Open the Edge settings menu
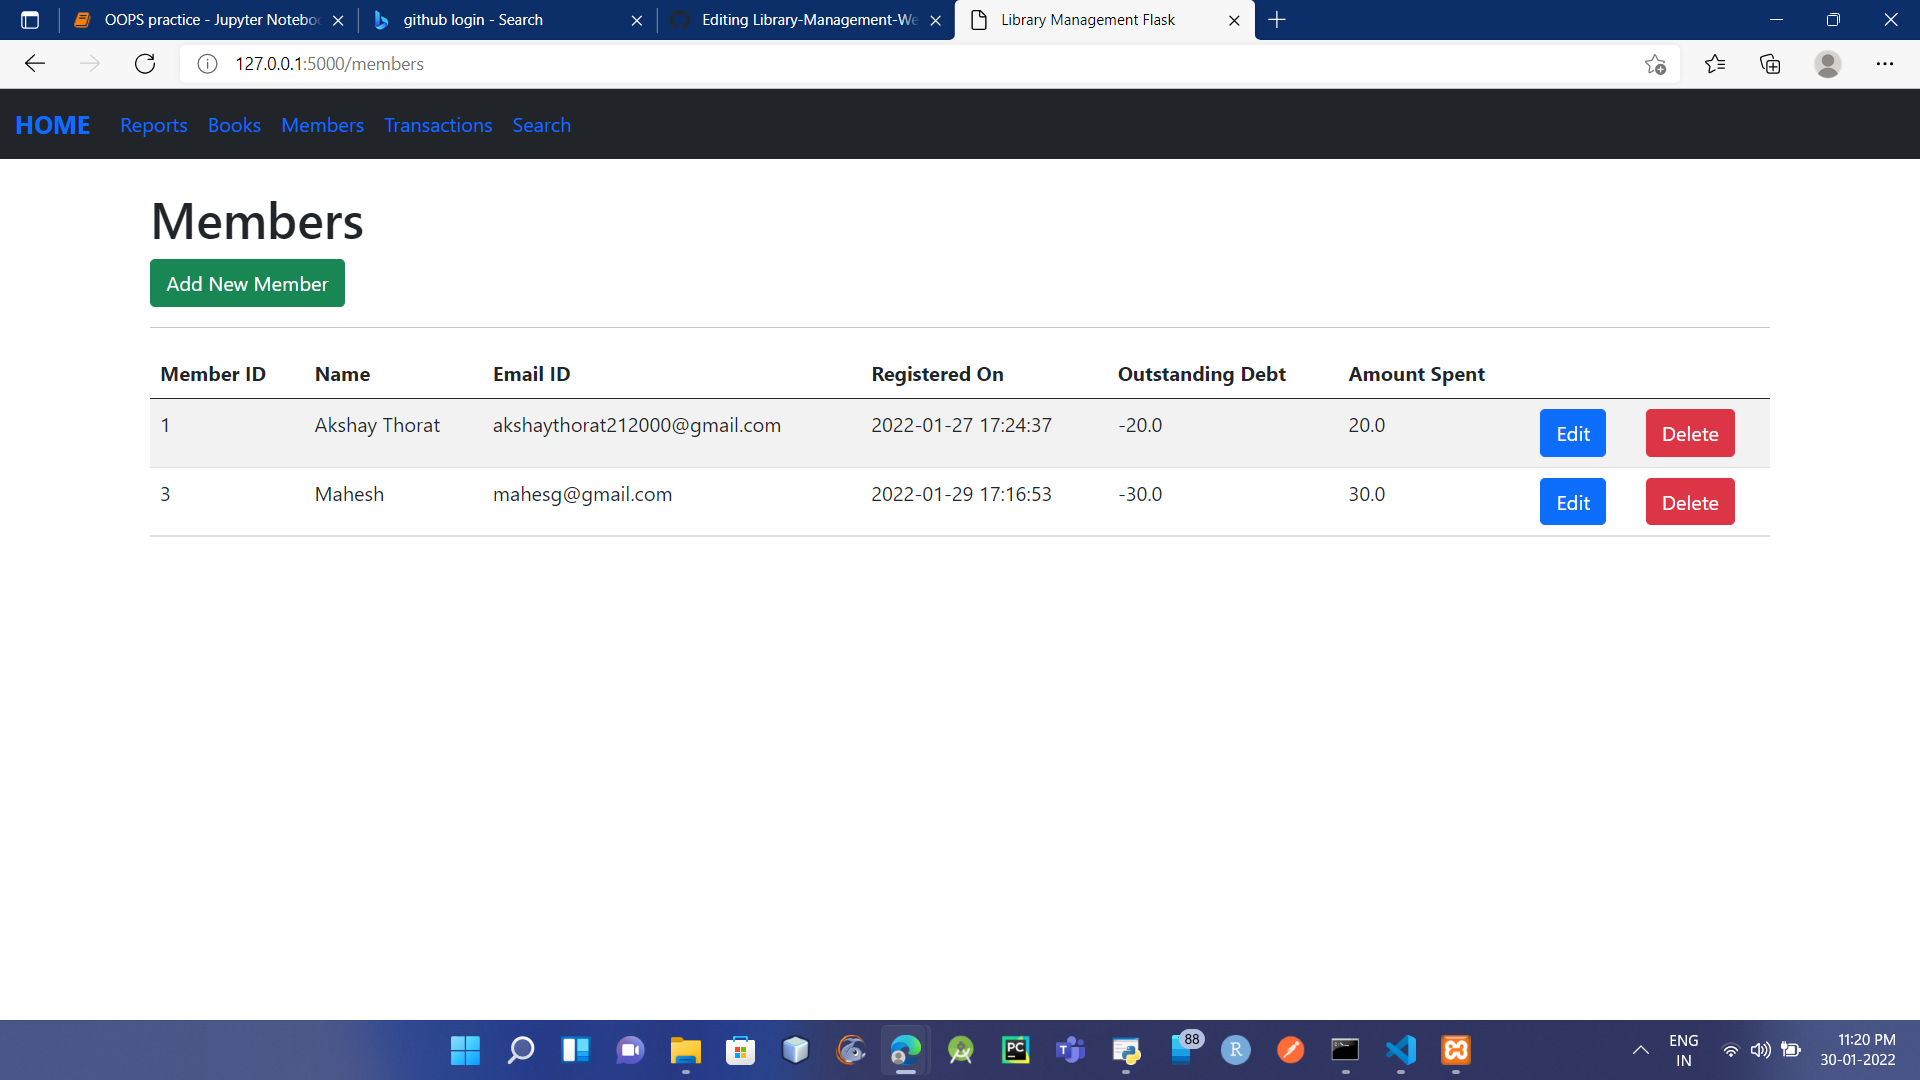The width and height of the screenshot is (1920, 1080). click(1886, 63)
